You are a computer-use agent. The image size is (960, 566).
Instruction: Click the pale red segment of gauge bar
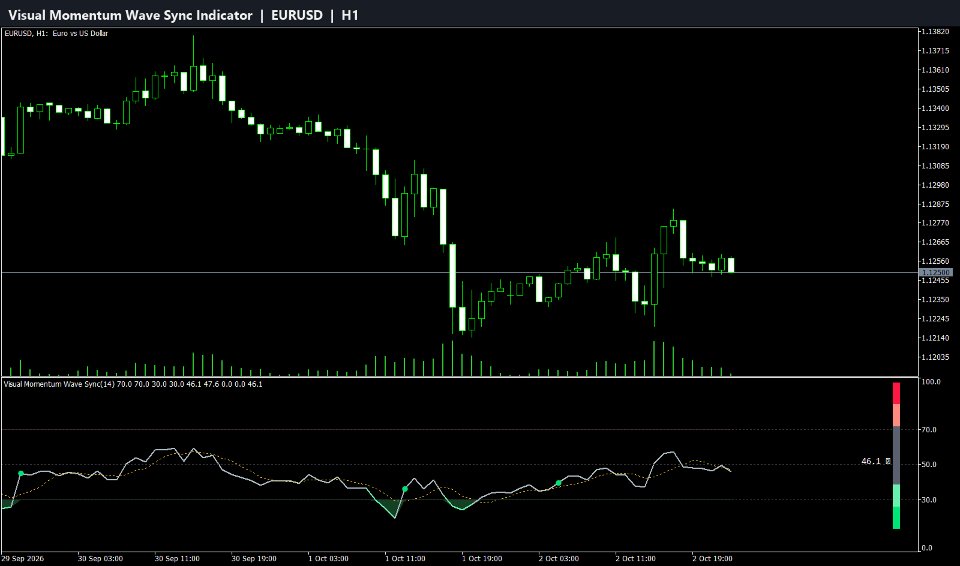coord(896,415)
